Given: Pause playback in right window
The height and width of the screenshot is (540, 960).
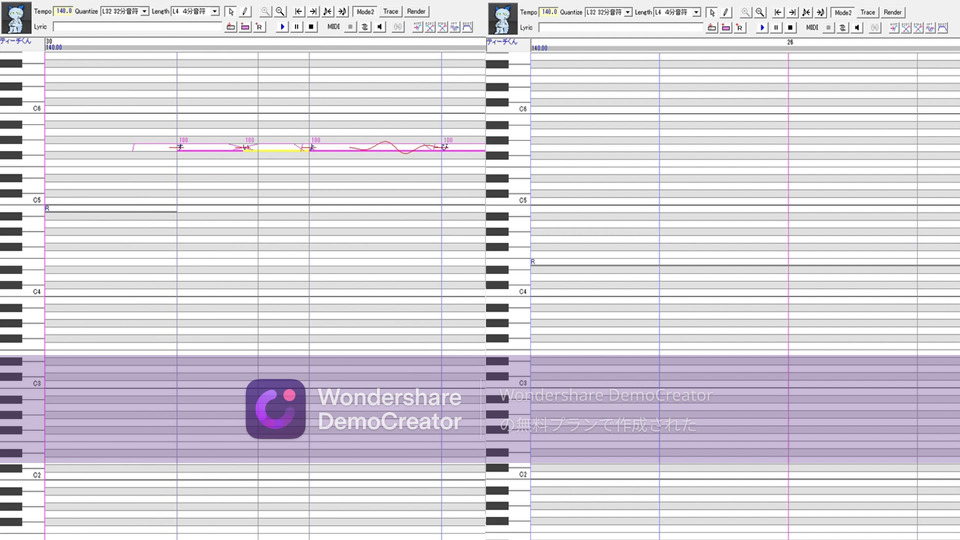Looking at the screenshot, I should (776, 28).
